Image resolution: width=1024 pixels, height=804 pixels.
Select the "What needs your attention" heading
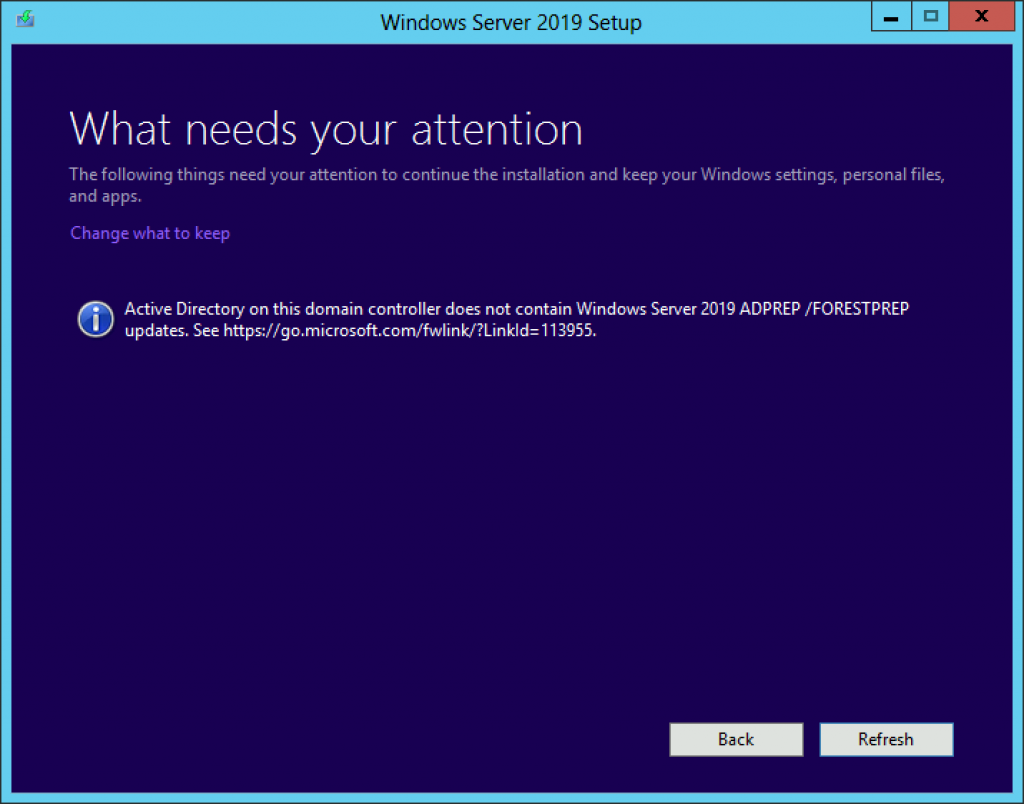325,128
